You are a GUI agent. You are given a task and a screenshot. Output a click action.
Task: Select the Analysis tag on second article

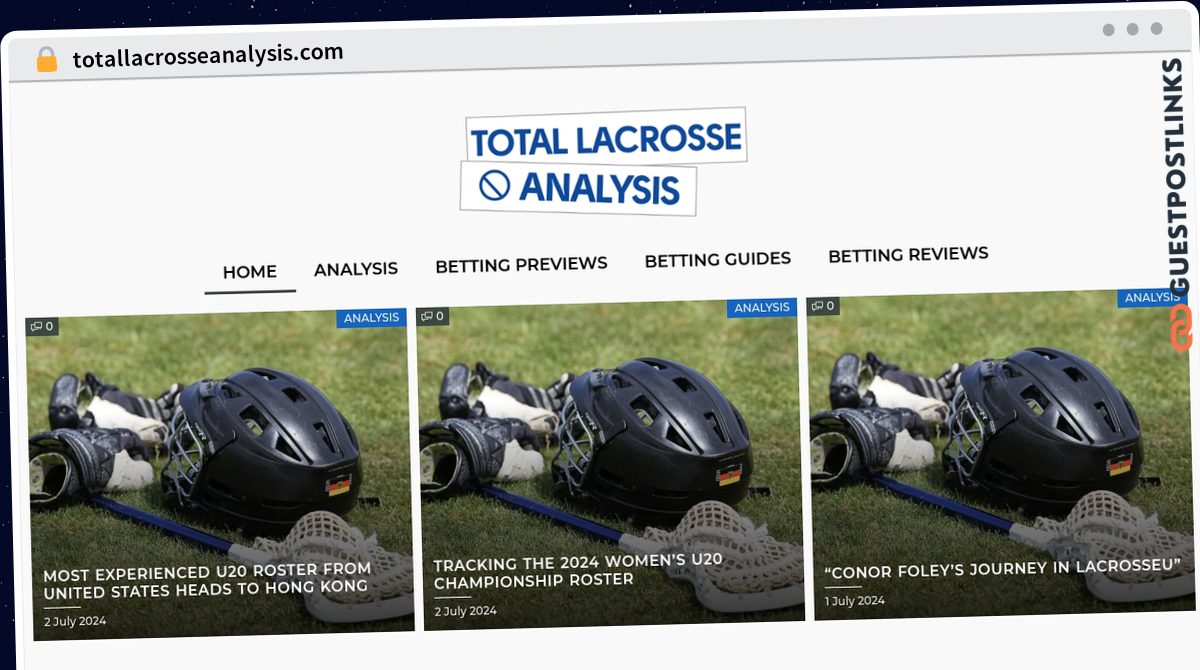(x=762, y=308)
